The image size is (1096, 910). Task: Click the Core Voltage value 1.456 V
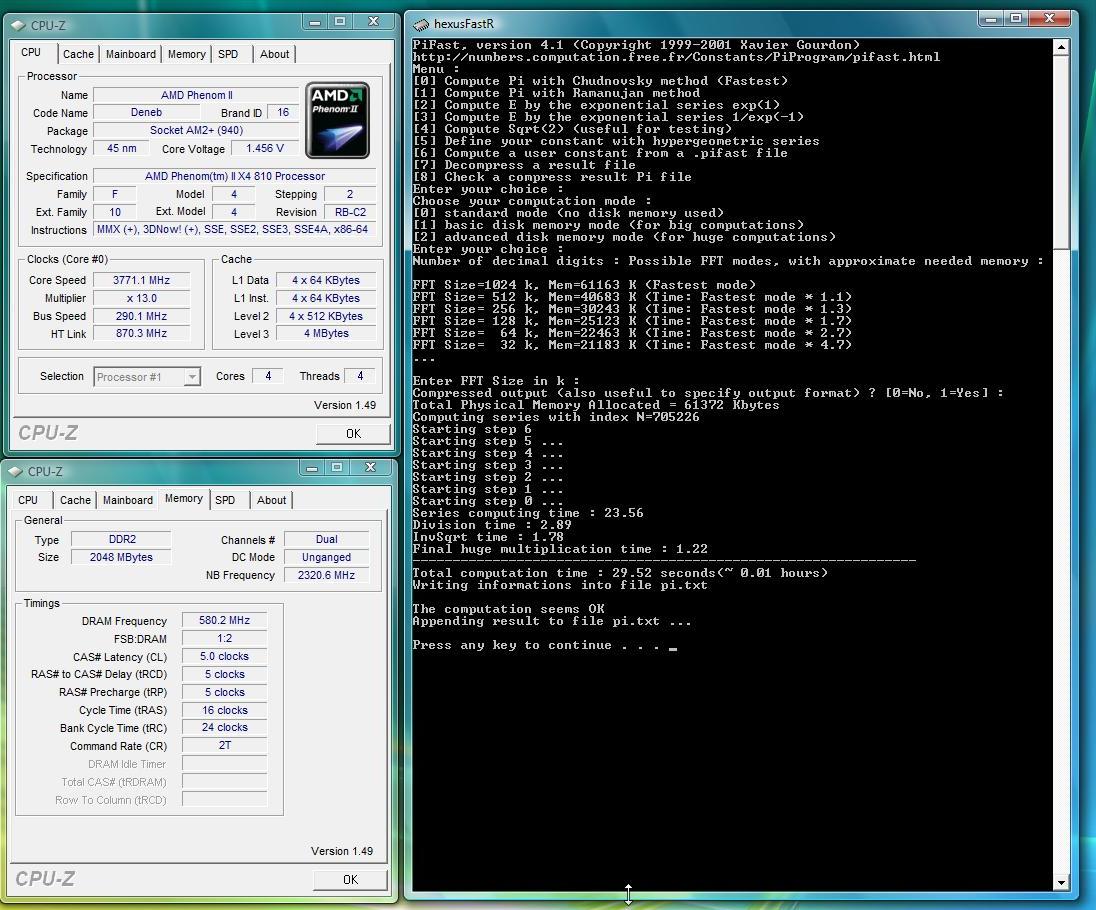click(265, 148)
